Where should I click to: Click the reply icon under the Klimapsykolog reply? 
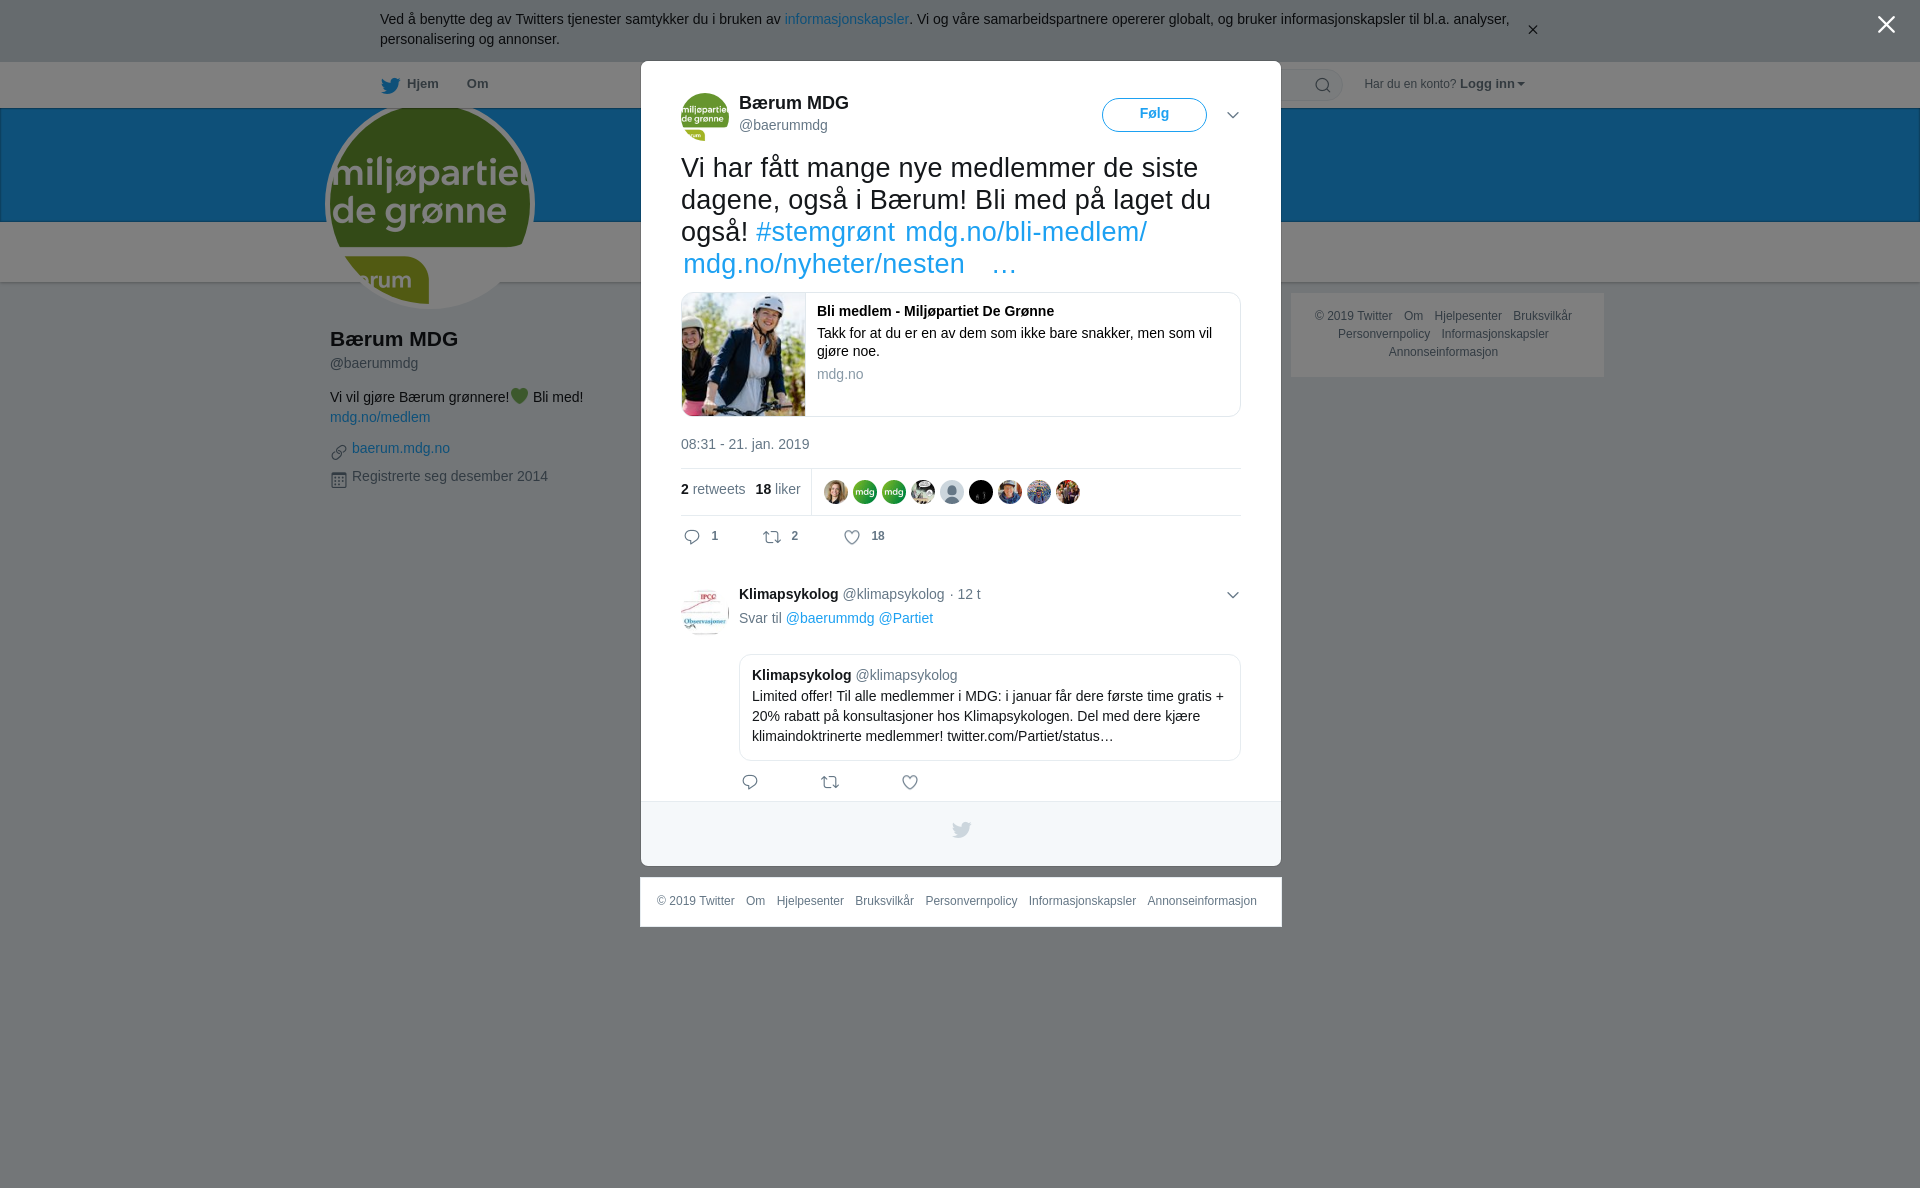tap(750, 782)
